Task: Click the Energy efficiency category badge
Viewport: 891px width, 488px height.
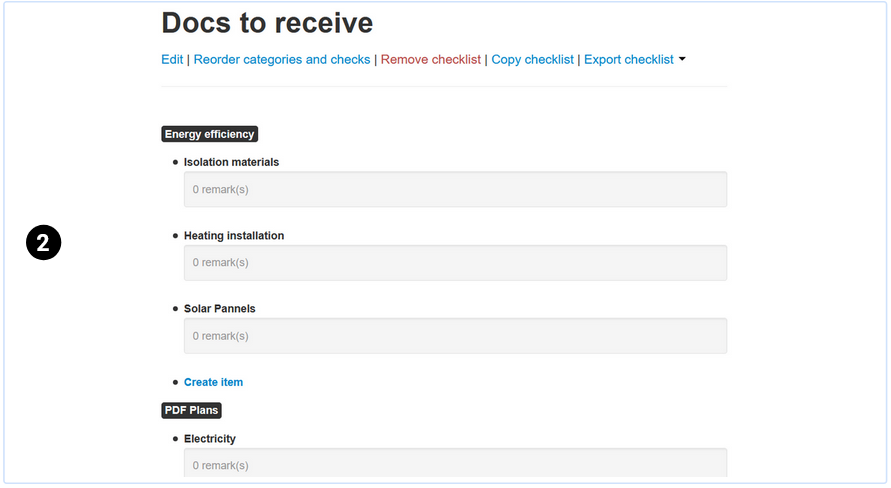Action: (210, 134)
